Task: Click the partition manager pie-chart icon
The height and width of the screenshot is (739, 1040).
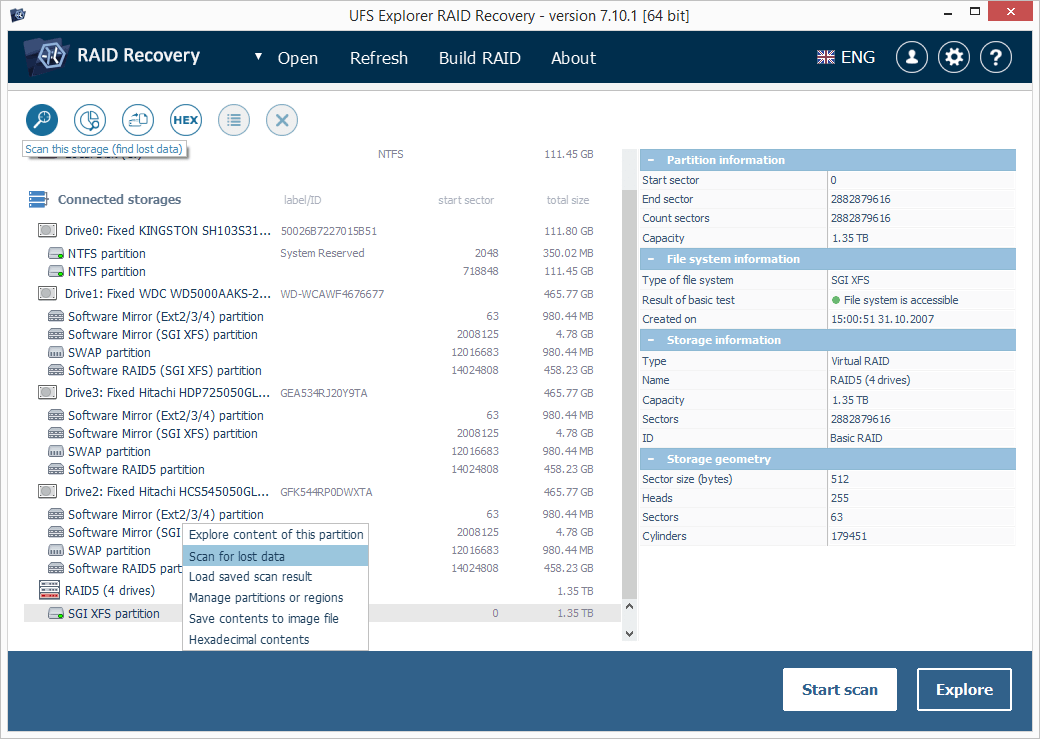Action: click(x=90, y=120)
